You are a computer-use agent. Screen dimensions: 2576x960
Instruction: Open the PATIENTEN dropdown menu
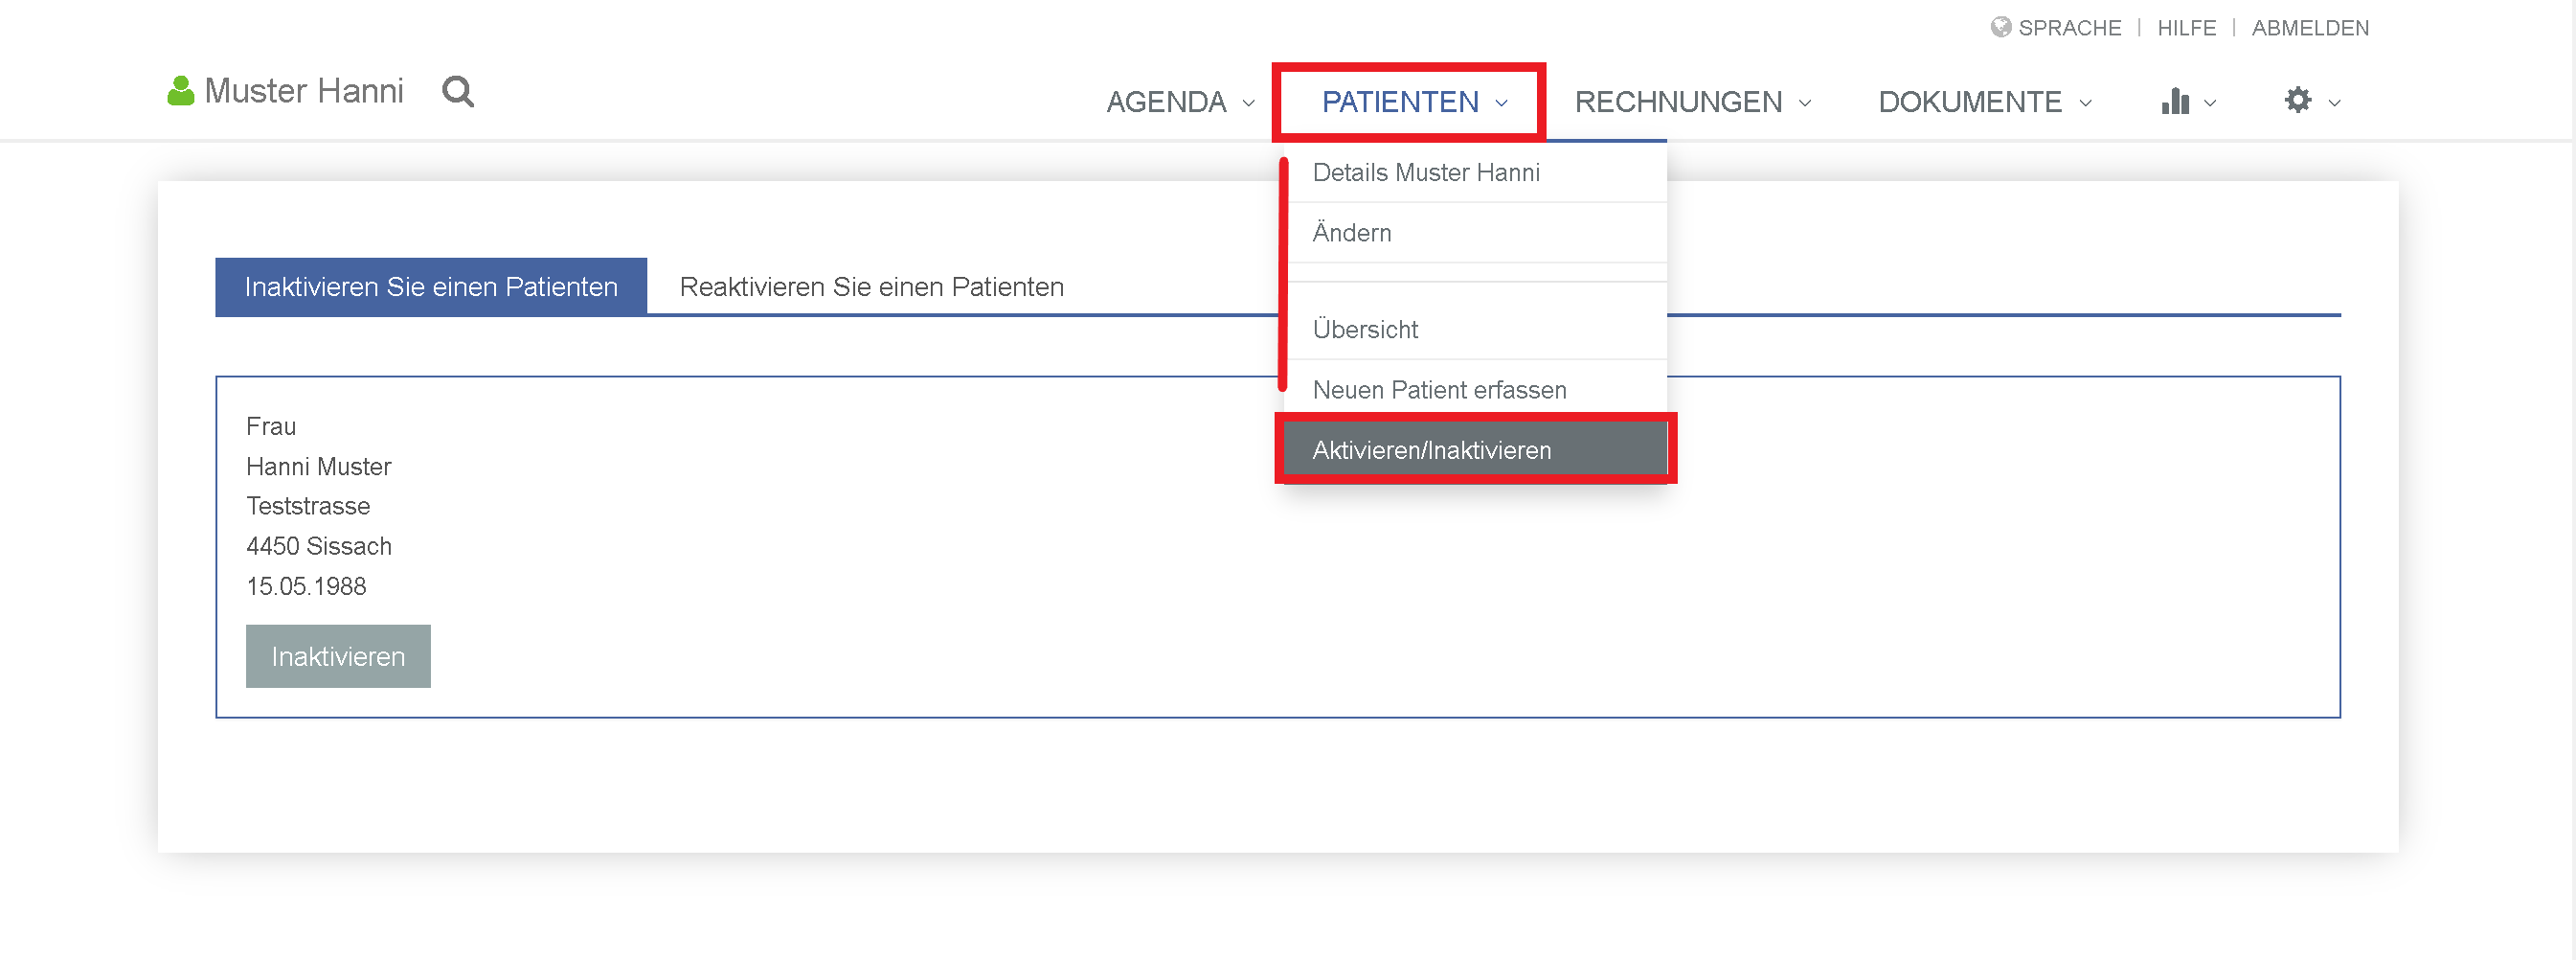[x=1413, y=102]
